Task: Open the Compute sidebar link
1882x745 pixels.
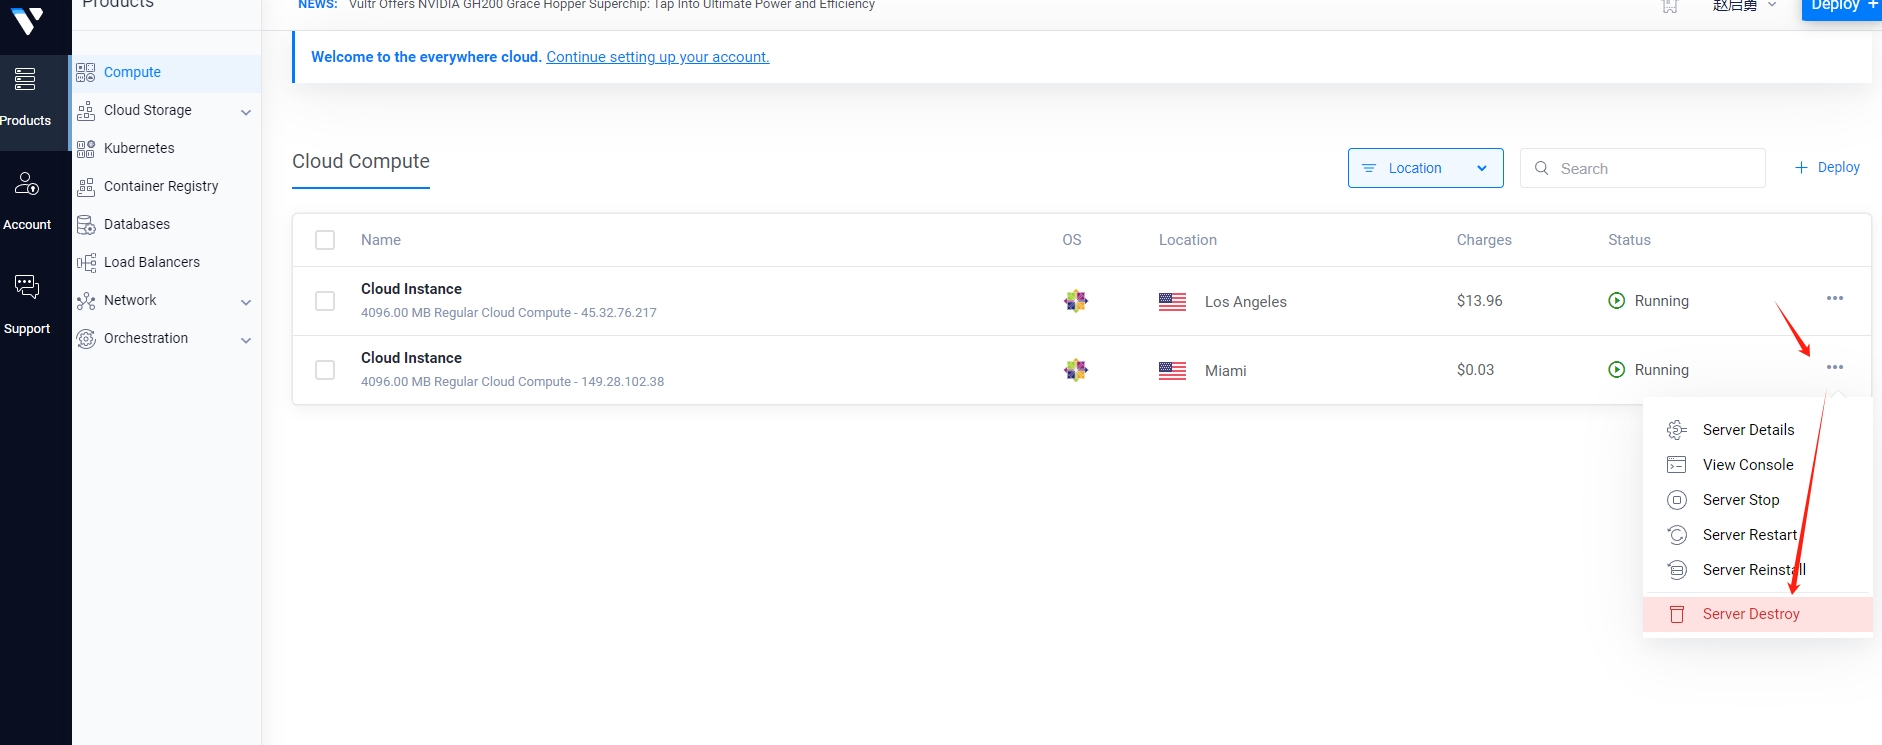Action: pos(132,72)
